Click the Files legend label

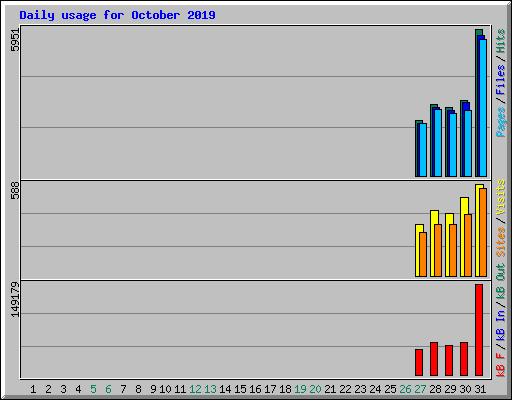pyautogui.click(x=500, y=80)
